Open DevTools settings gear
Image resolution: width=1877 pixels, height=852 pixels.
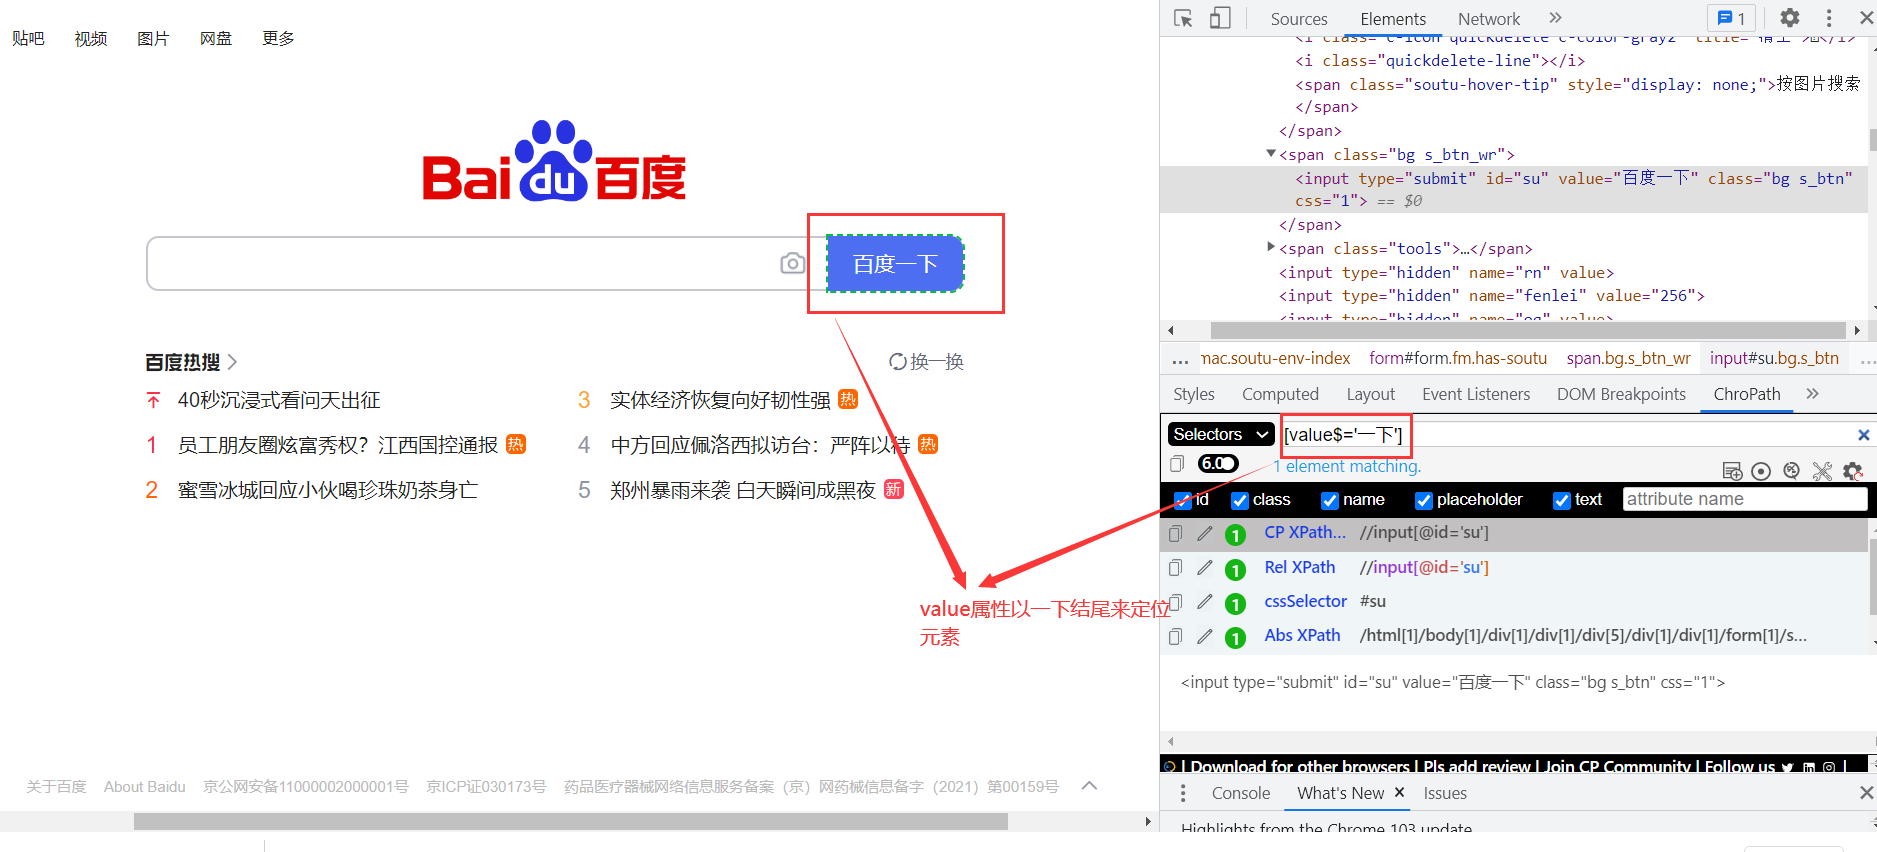(1790, 18)
